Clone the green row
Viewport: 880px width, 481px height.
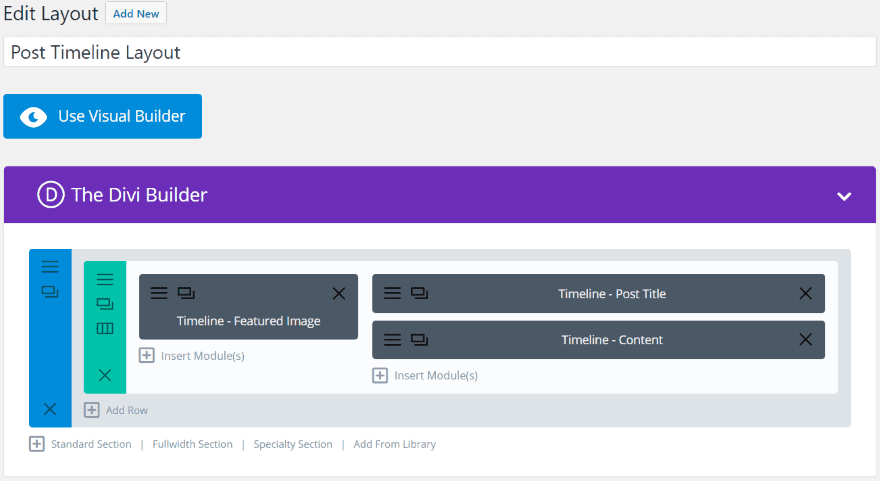[x=105, y=304]
